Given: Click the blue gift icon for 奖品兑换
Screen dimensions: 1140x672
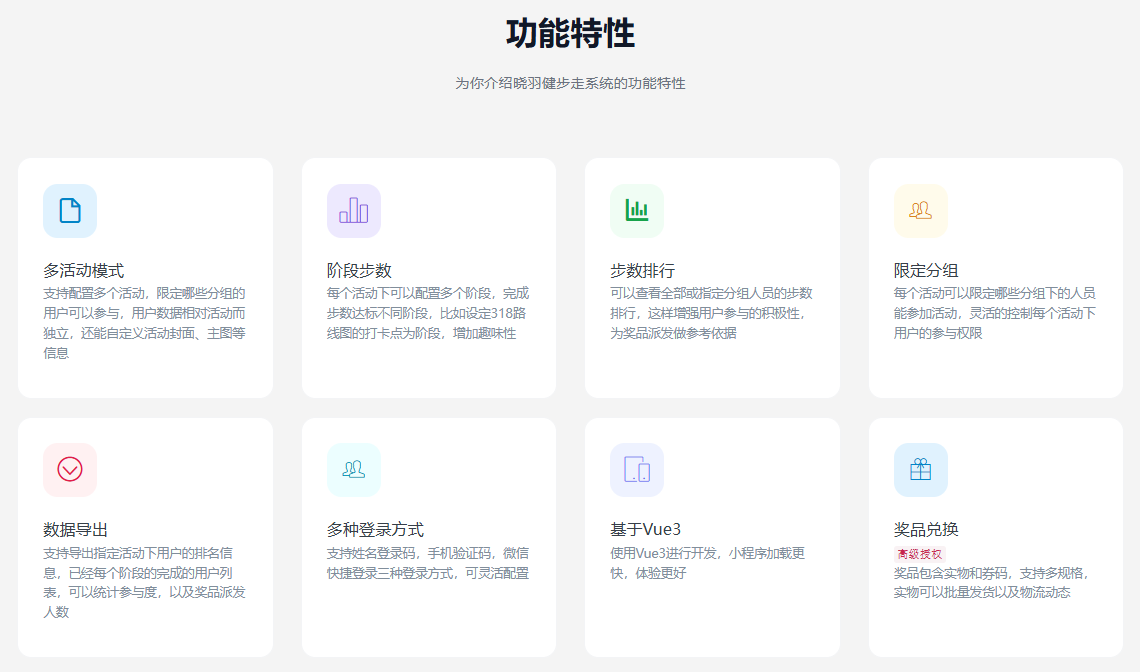Looking at the screenshot, I should (x=920, y=470).
